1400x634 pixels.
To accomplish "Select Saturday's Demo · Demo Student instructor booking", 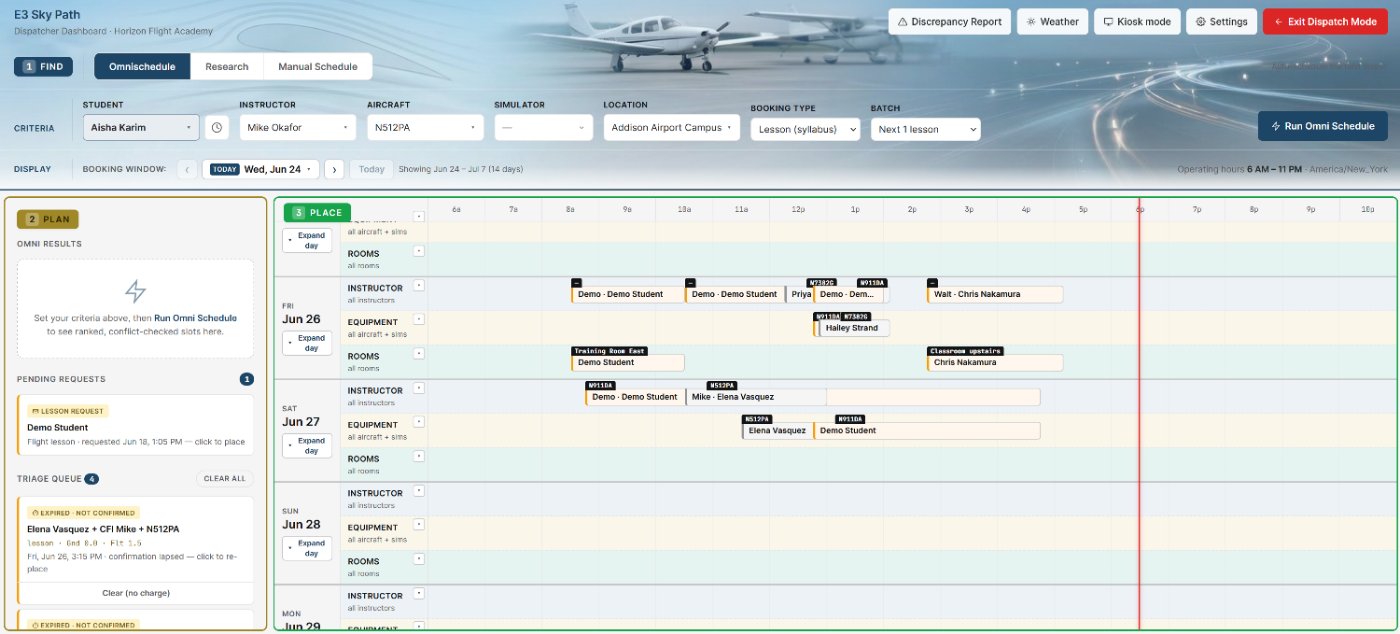I will [x=635, y=397].
